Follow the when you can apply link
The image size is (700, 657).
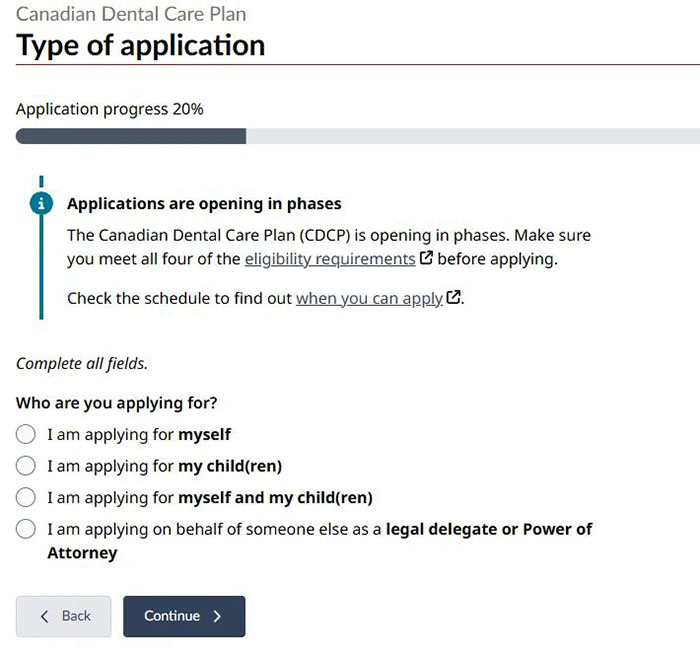click(369, 298)
